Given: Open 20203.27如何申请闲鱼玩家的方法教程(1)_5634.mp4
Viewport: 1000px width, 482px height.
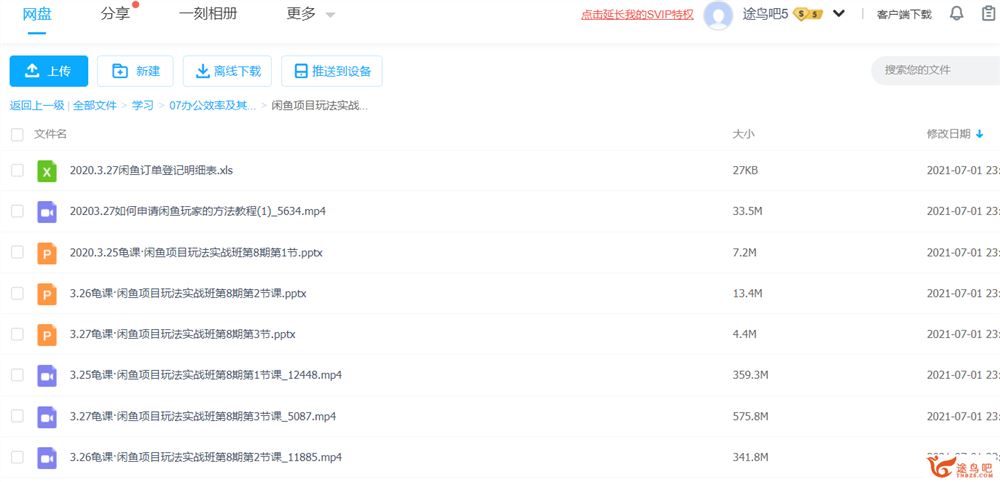Looking at the screenshot, I should point(198,212).
